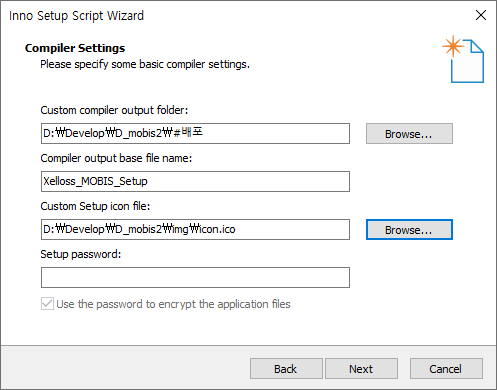Focus the custom compiler output folder field
The width and height of the screenshot is (497, 390).
click(195, 134)
